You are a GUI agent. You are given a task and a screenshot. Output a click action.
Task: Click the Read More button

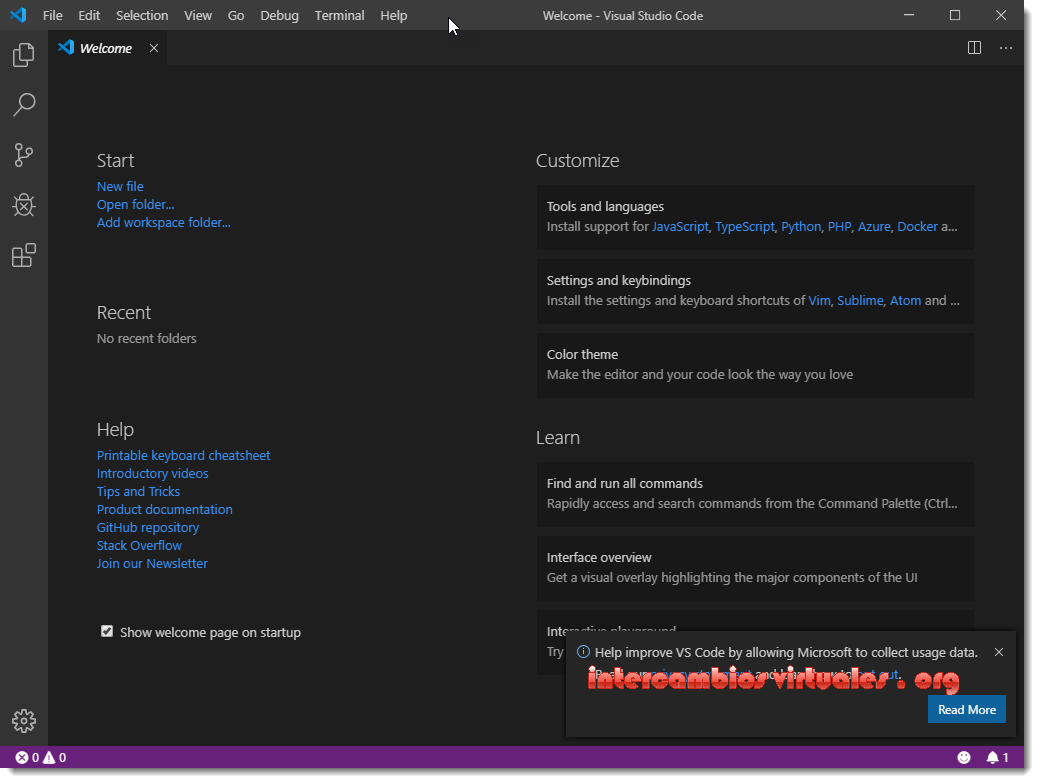pos(967,709)
